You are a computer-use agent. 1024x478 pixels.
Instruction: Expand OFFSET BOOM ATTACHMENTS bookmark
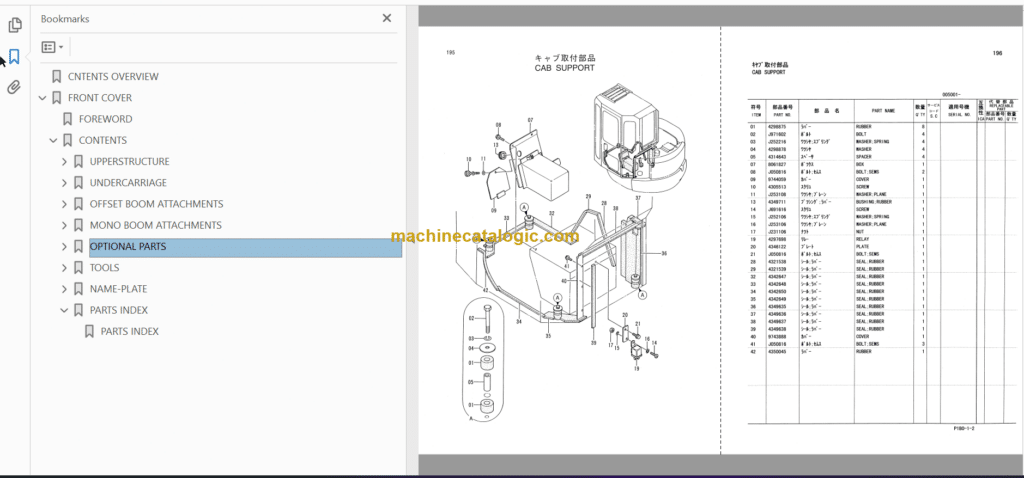tap(64, 204)
